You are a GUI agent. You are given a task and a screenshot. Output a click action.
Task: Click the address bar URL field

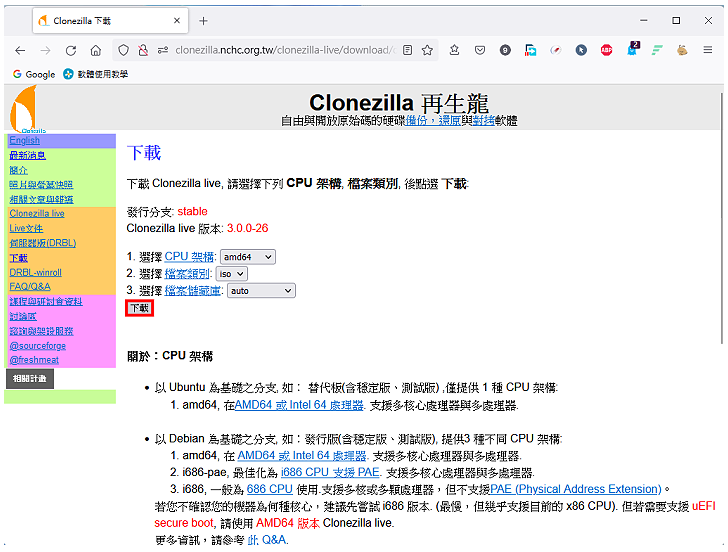point(285,50)
